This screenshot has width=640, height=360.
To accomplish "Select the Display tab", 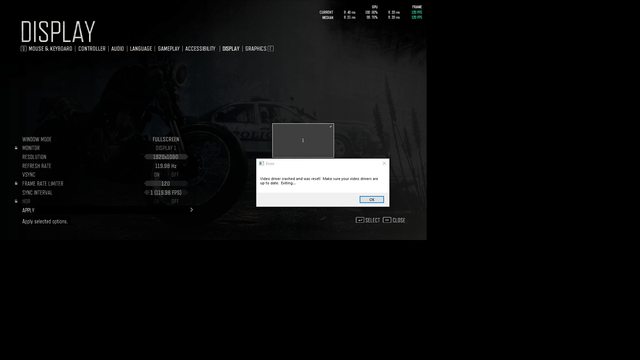I will (231, 49).
